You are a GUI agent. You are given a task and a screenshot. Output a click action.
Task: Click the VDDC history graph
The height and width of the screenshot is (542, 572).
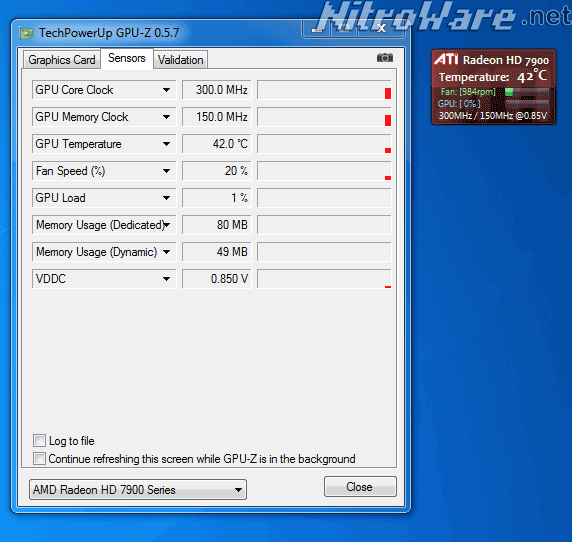click(324, 279)
